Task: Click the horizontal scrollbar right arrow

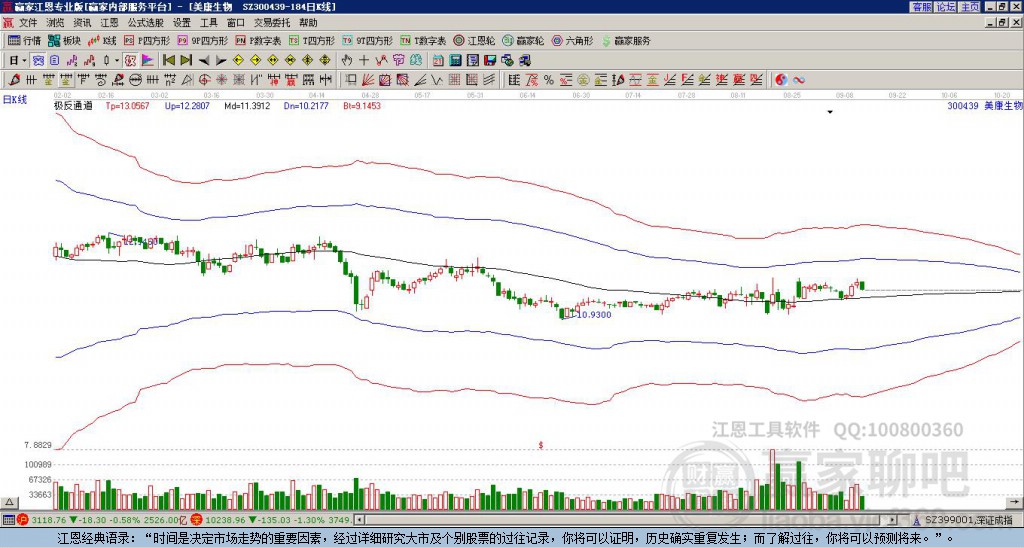Action: pyautogui.click(x=892, y=520)
